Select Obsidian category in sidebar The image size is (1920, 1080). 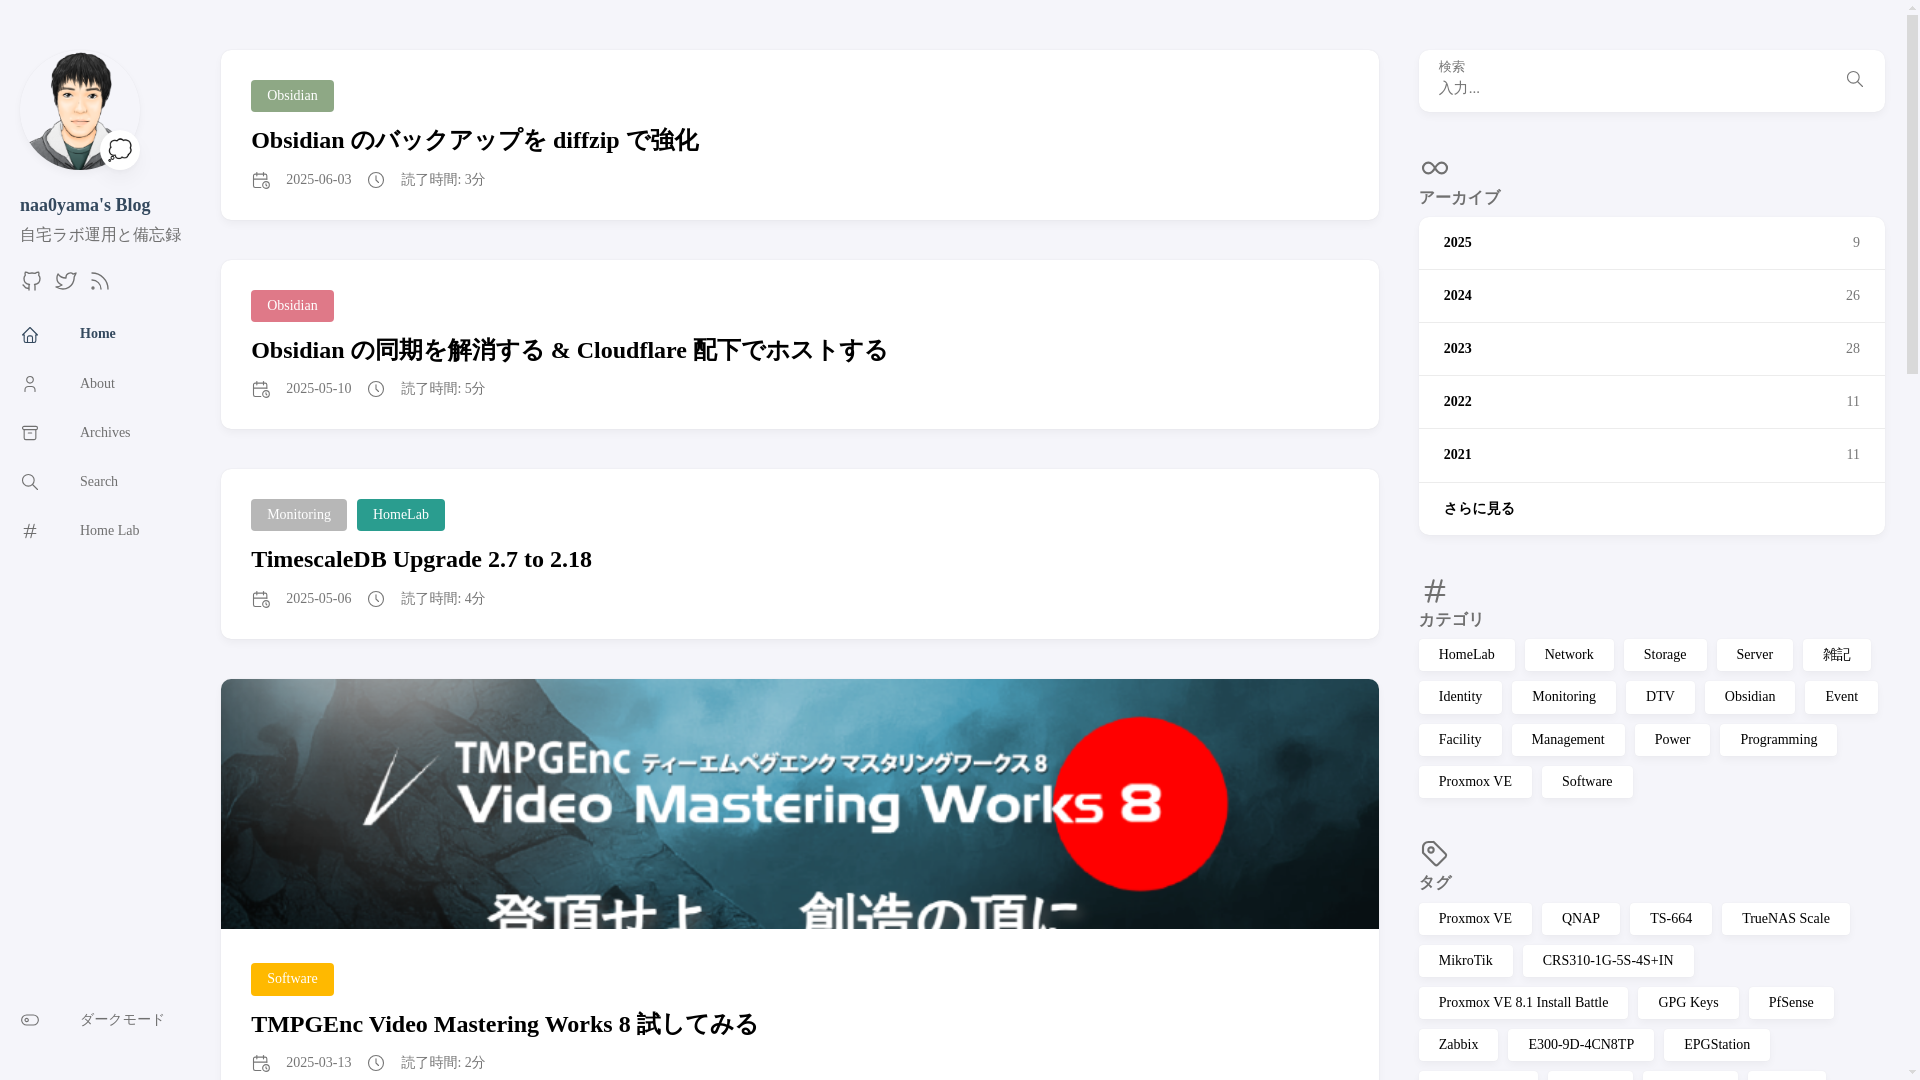click(1750, 697)
